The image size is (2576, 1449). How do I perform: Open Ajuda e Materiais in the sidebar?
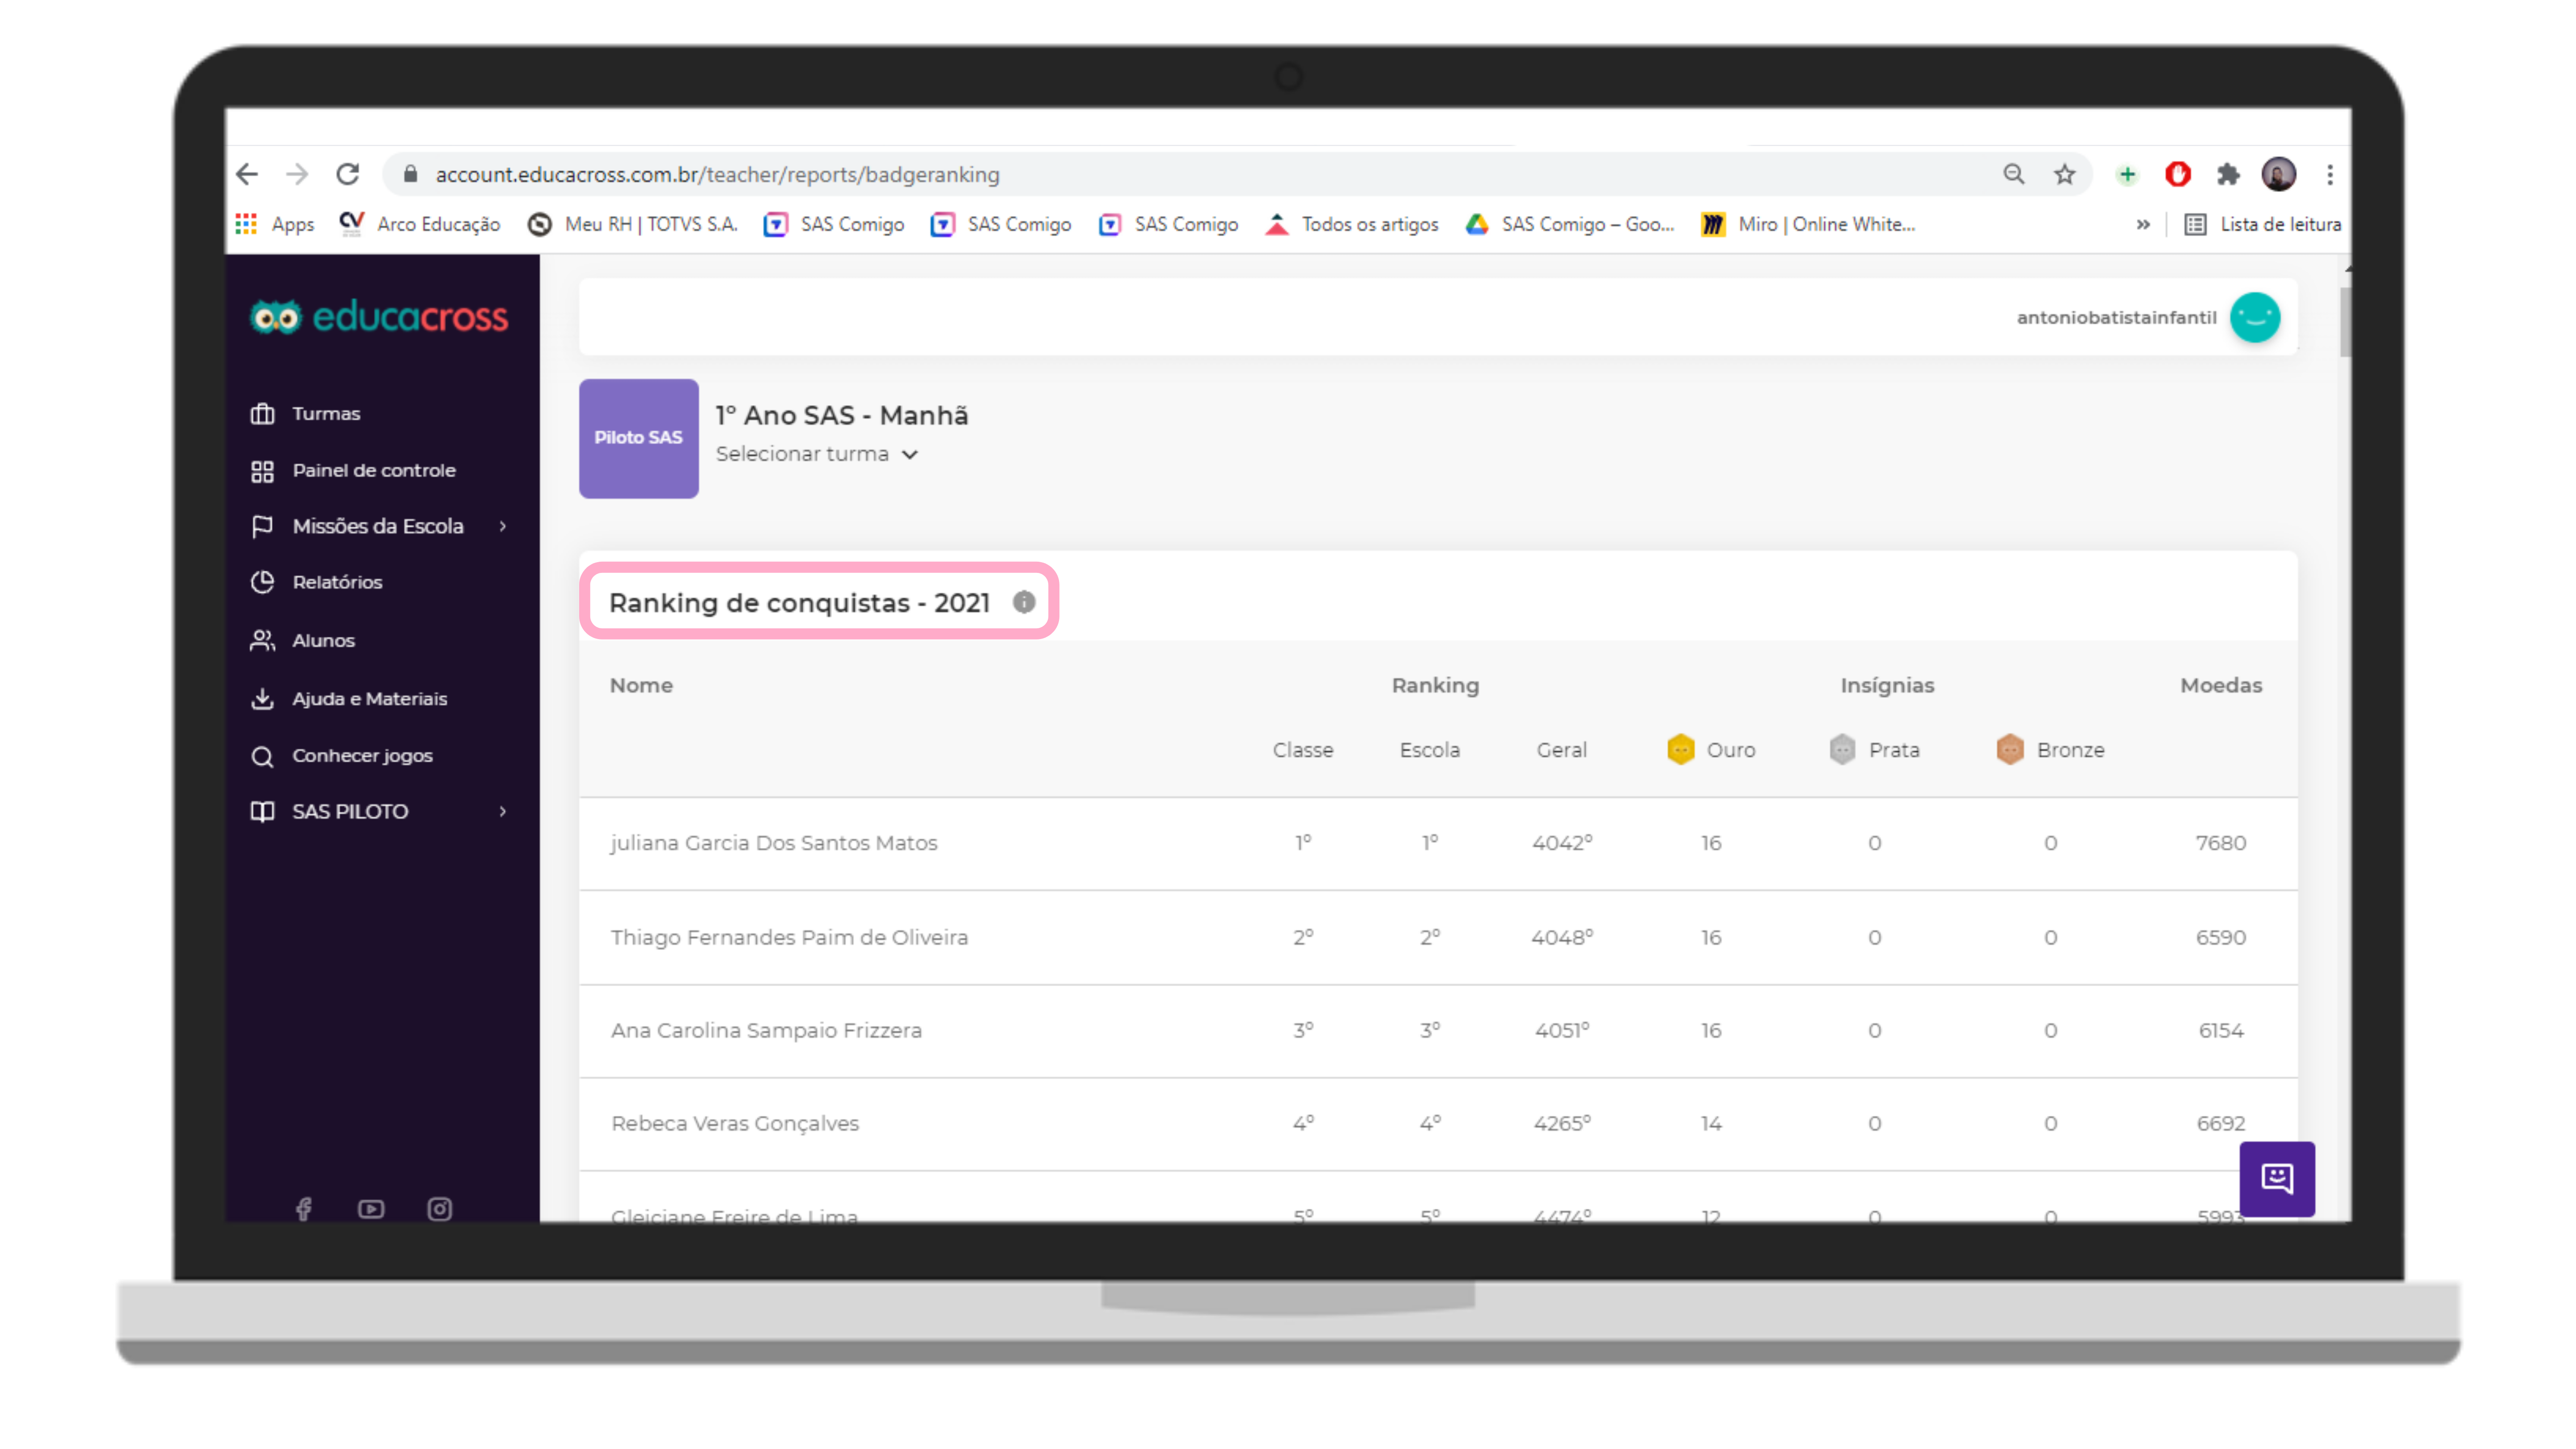[348, 698]
